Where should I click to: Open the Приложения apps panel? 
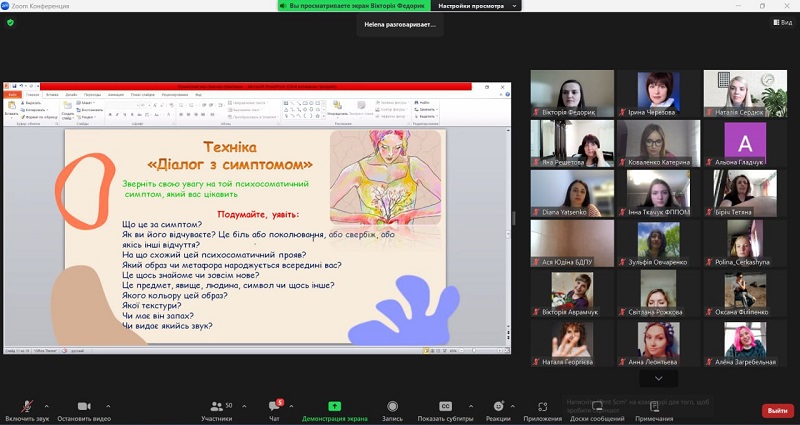point(543,410)
